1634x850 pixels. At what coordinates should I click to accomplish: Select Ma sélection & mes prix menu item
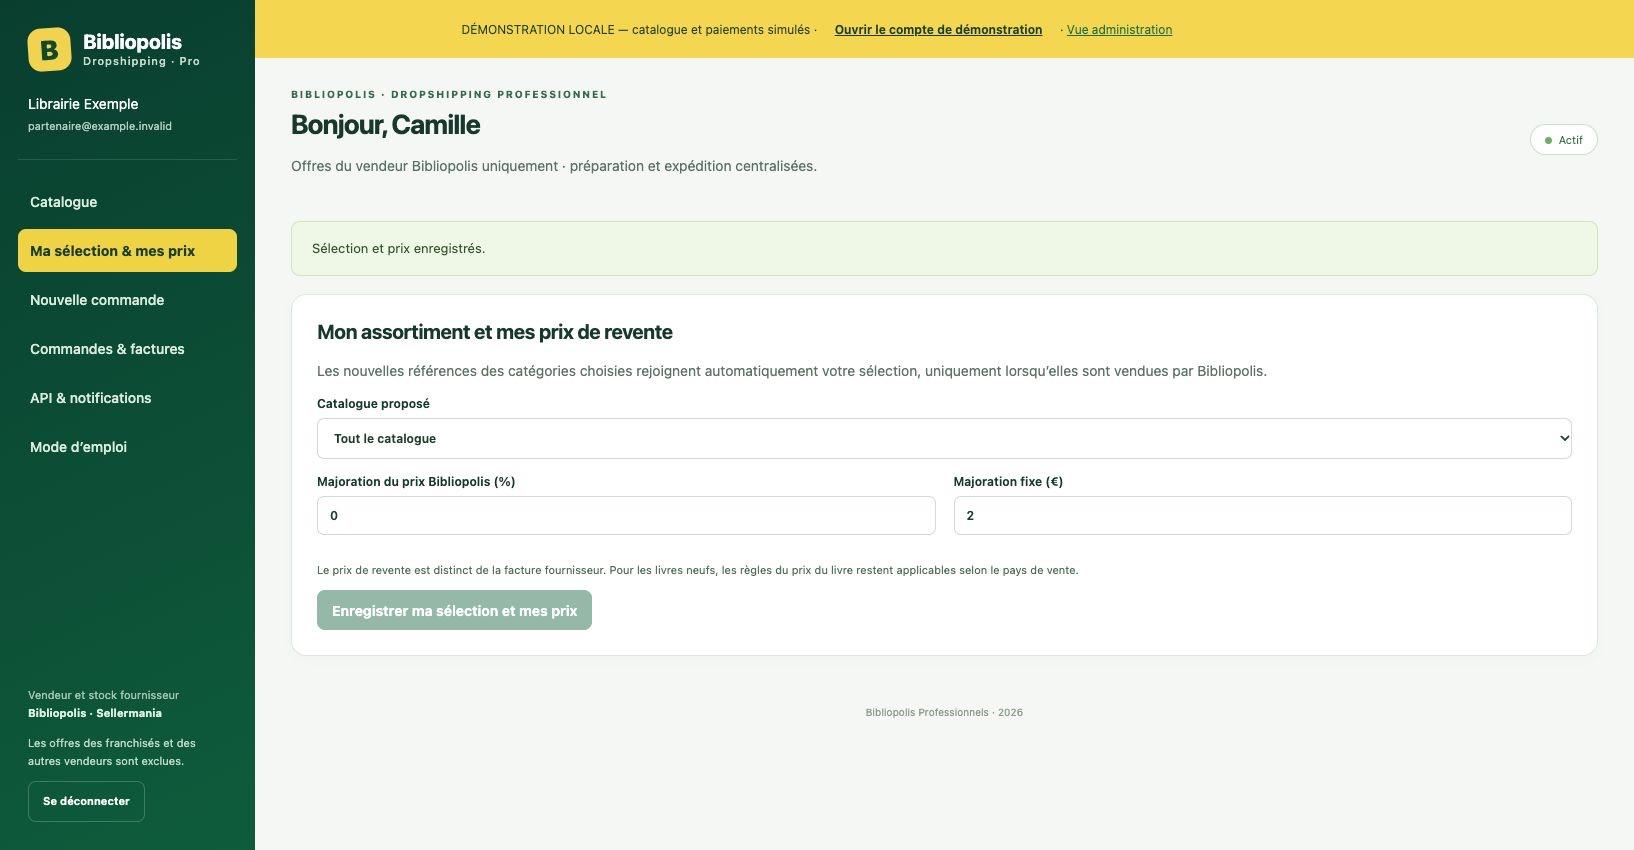pyautogui.click(x=127, y=251)
